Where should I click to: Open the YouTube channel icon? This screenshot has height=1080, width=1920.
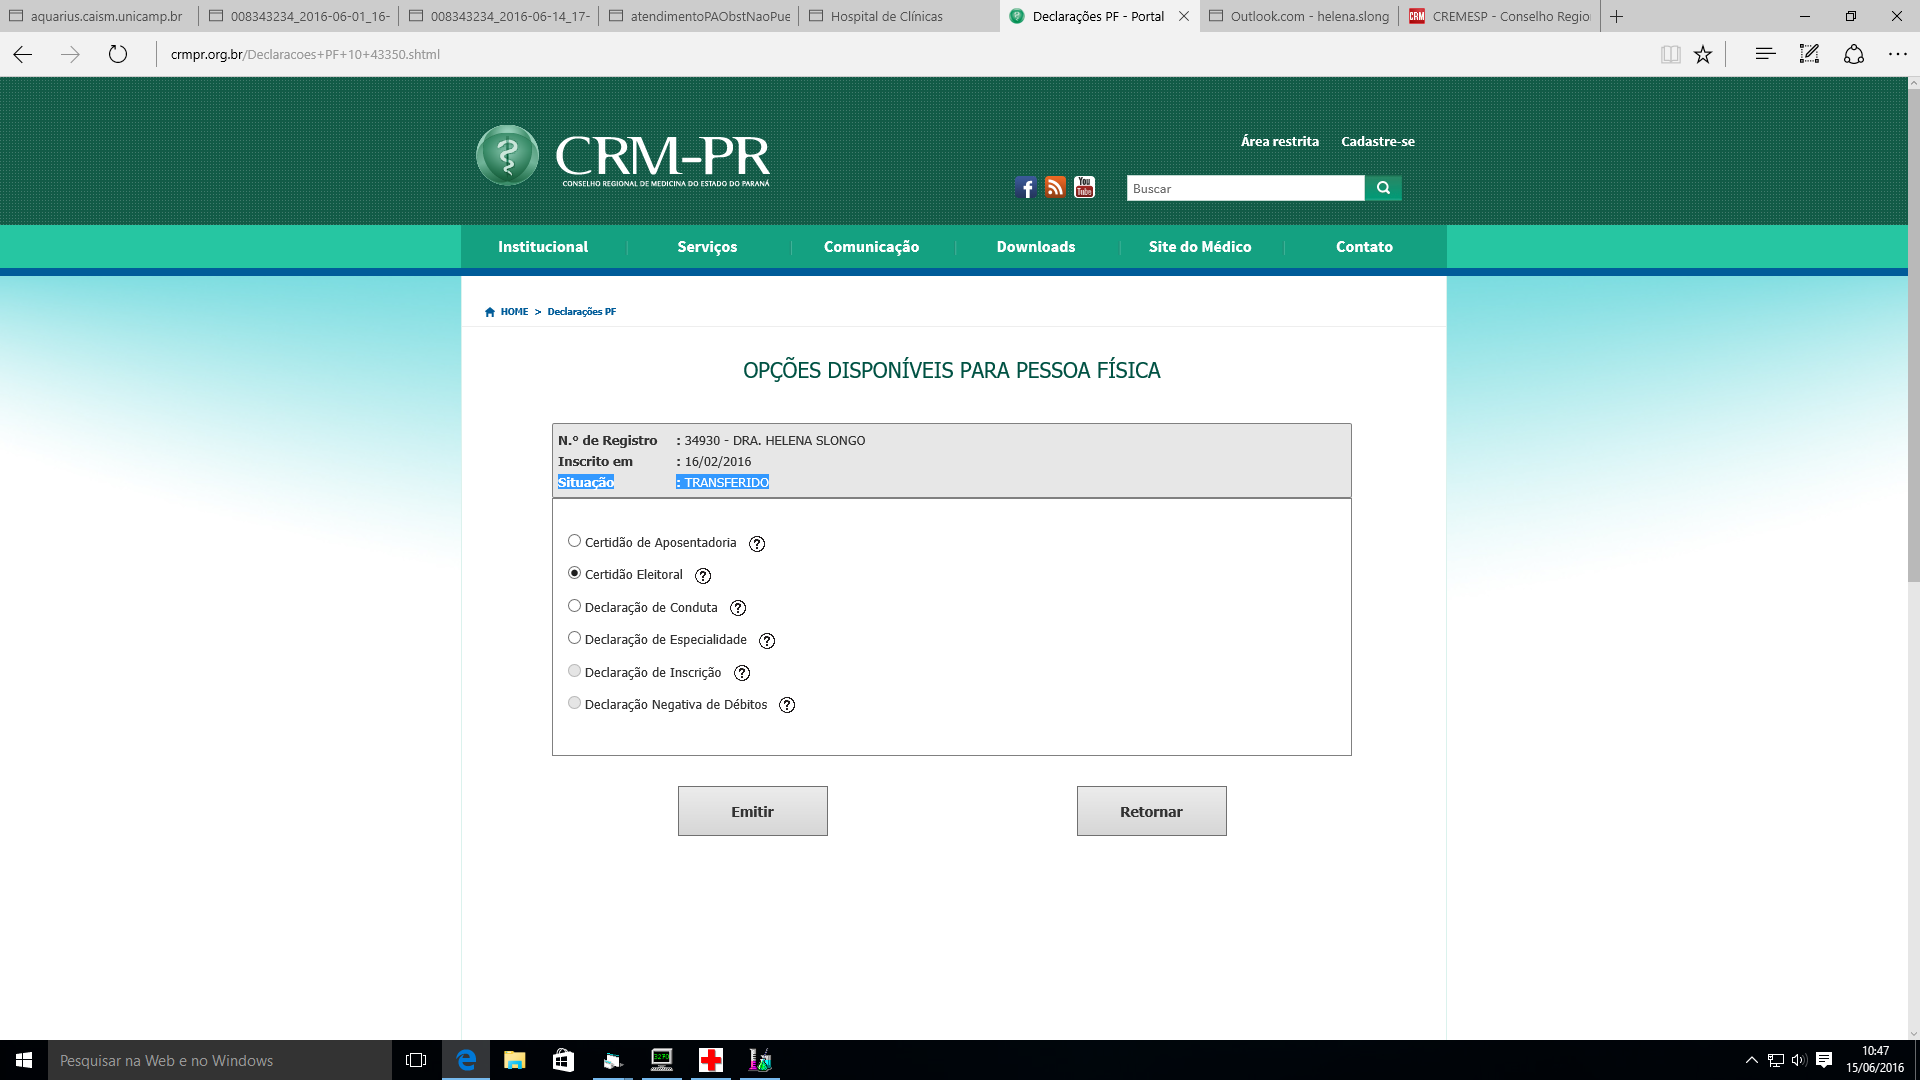[x=1084, y=188]
